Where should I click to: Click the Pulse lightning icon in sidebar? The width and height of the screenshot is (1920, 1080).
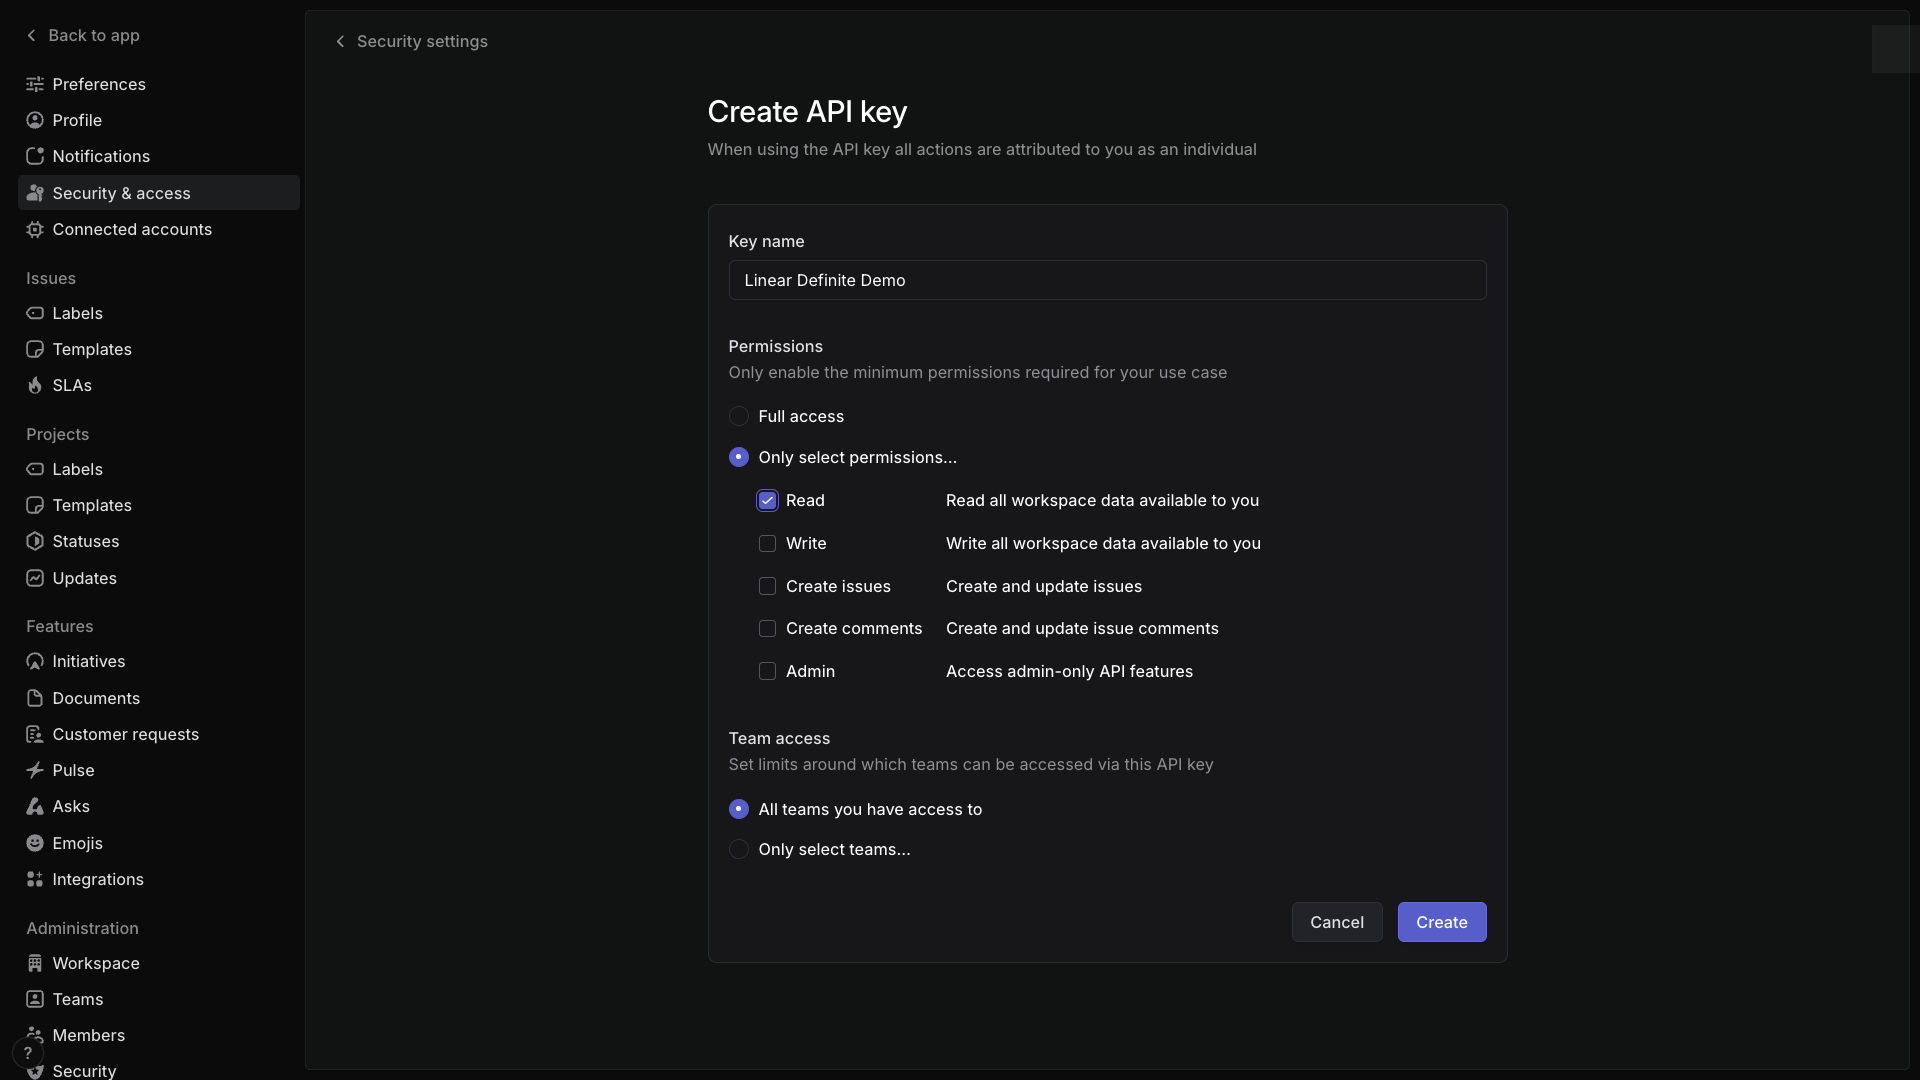[x=35, y=770]
